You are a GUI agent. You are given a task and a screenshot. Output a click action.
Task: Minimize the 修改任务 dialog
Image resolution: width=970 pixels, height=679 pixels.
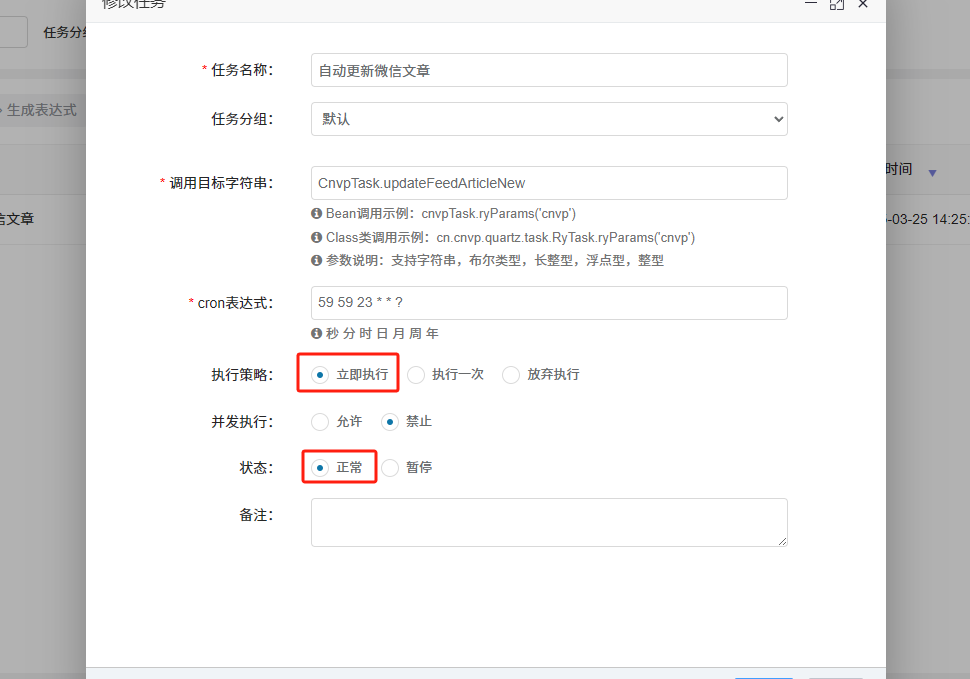point(811,4)
